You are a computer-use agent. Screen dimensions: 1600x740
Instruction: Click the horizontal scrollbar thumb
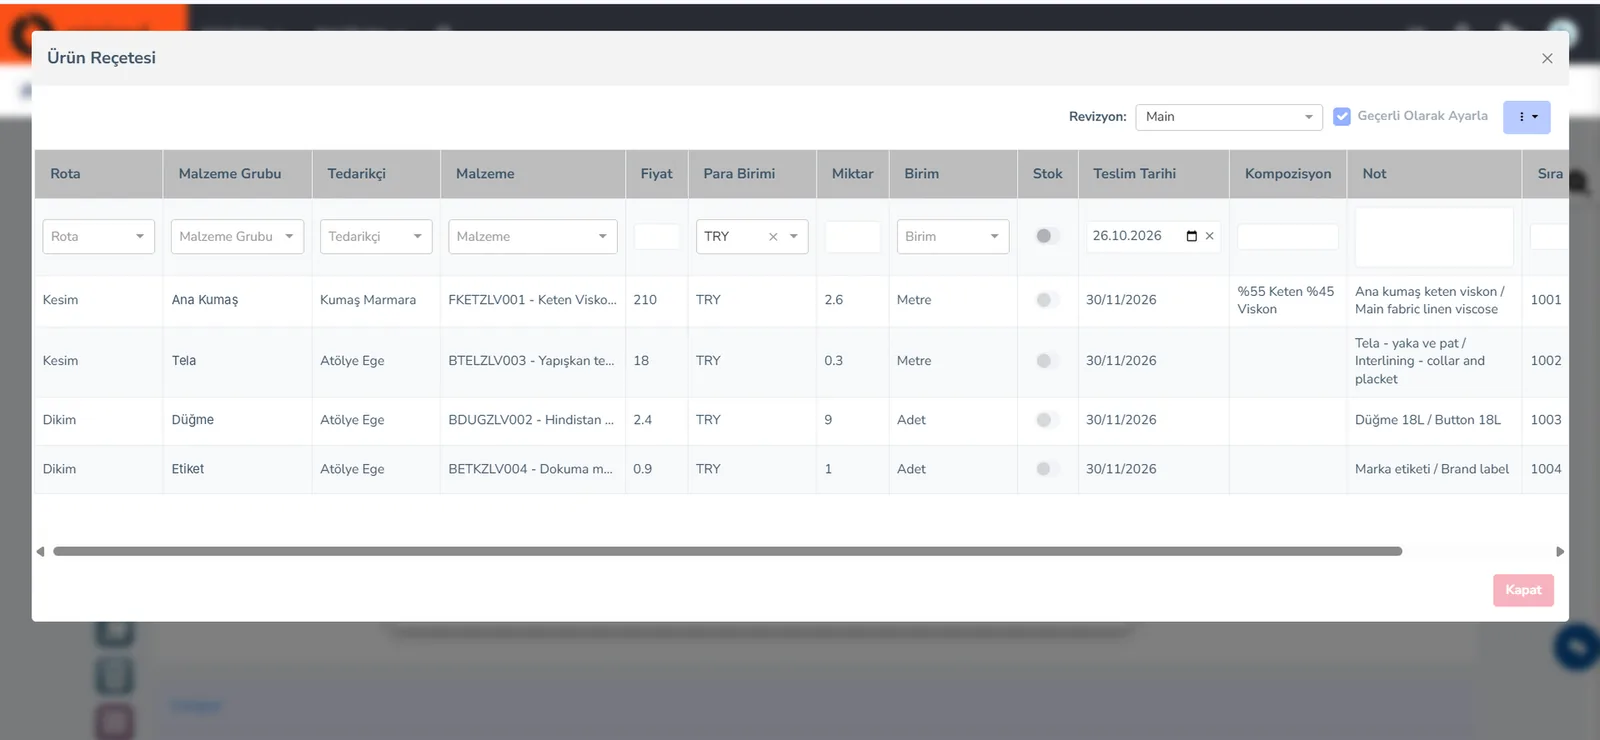click(x=728, y=552)
